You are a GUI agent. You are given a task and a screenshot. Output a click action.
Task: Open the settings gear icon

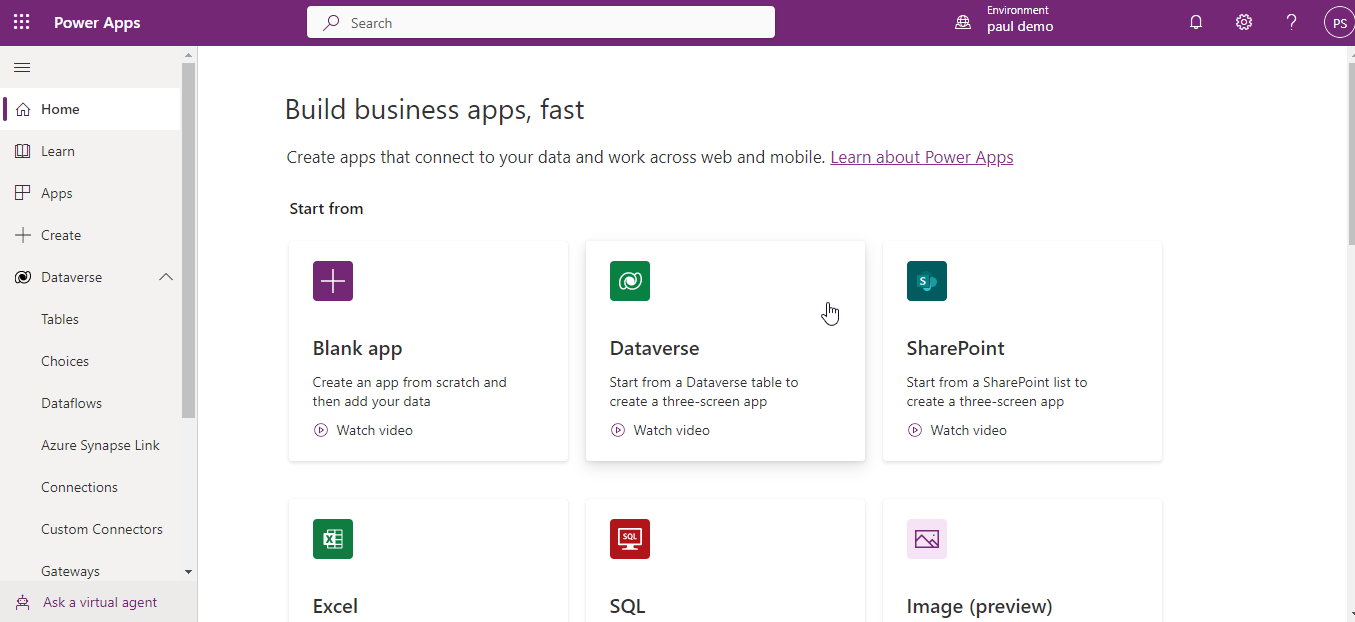tap(1243, 22)
